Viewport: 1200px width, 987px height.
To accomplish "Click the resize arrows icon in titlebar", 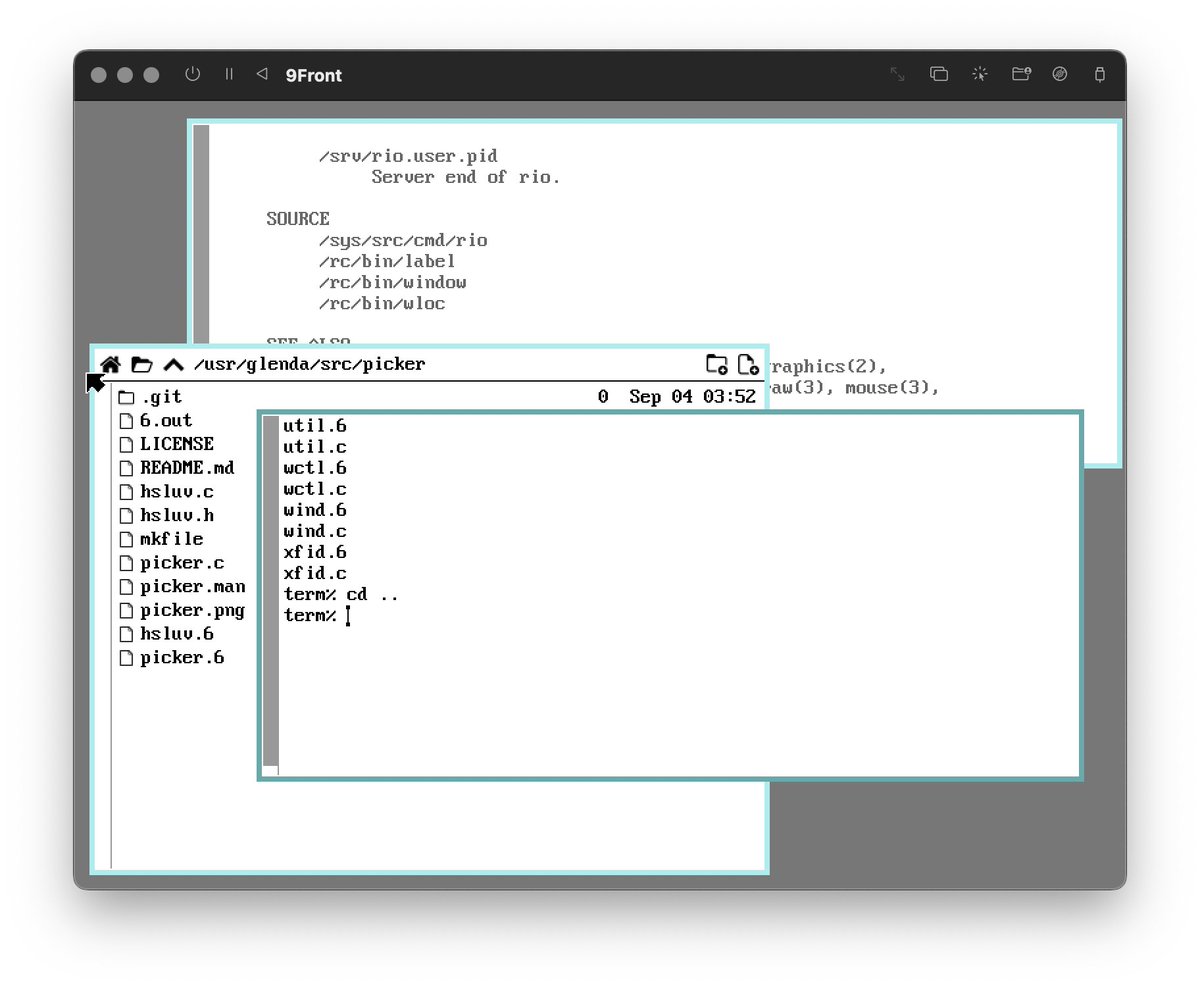I will point(898,74).
